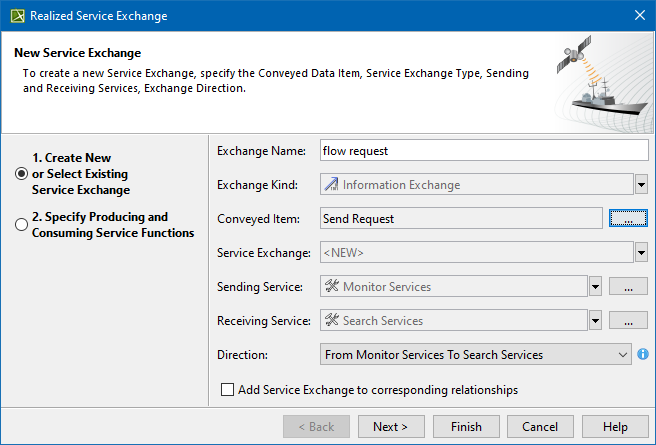Select Create New or Select Existing option
The image size is (656, 445).
(22, 174)
